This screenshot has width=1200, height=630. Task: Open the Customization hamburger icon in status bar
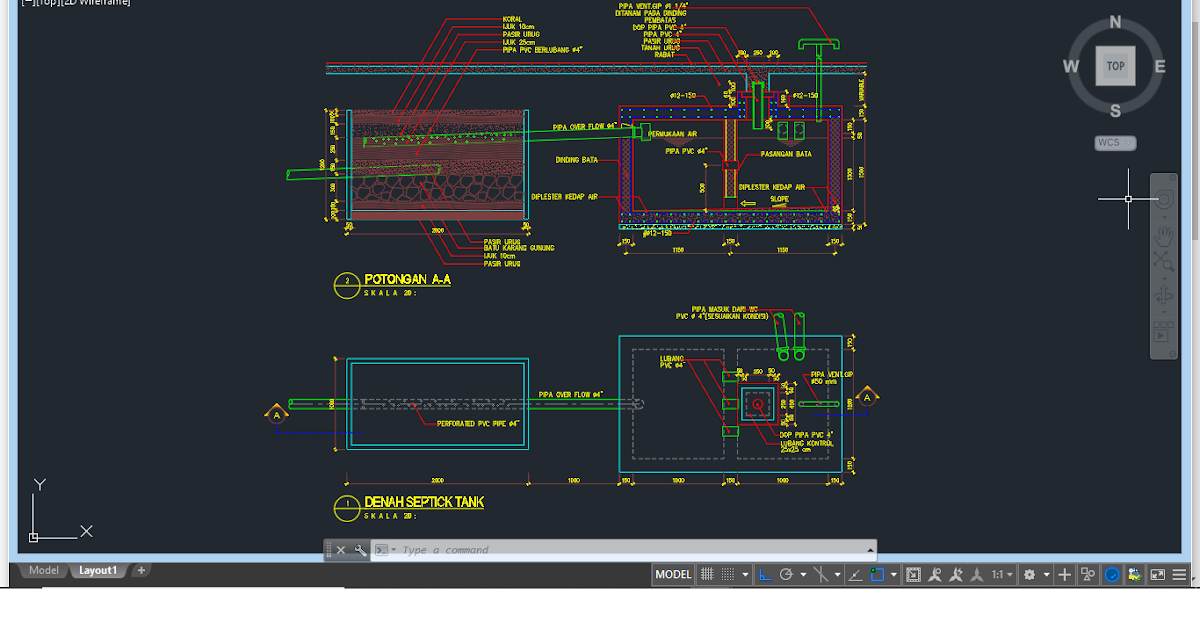pos(1177,574)
